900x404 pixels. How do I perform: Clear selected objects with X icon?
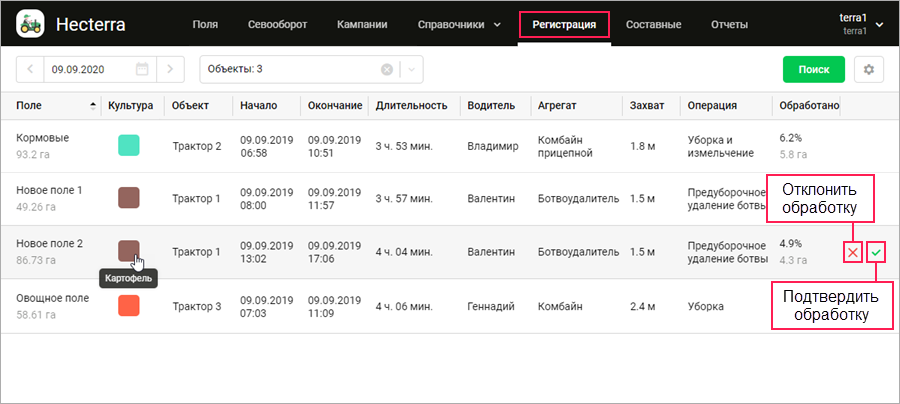(x=387, y=69)
